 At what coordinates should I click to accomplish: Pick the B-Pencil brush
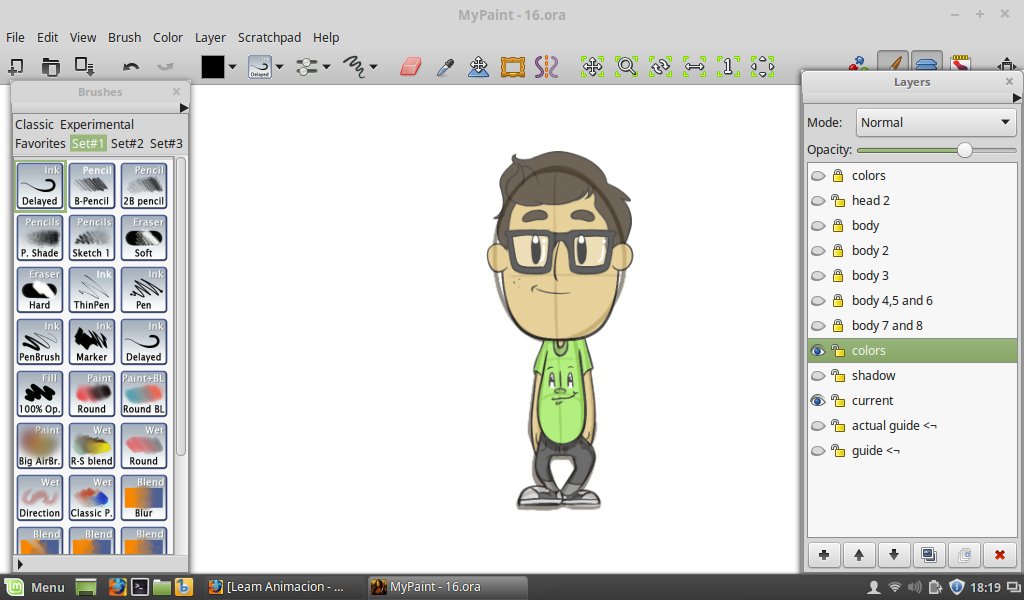91,185
